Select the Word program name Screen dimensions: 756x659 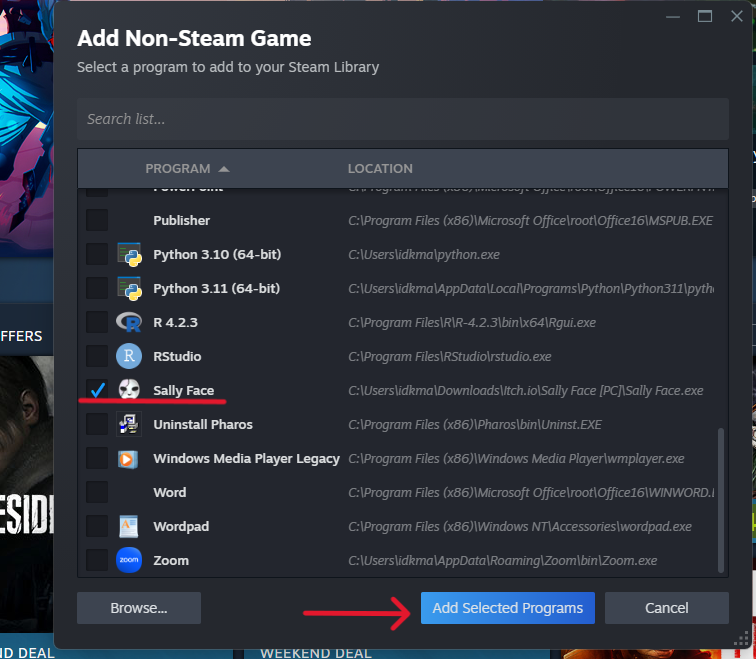click(x=170, y=492)
